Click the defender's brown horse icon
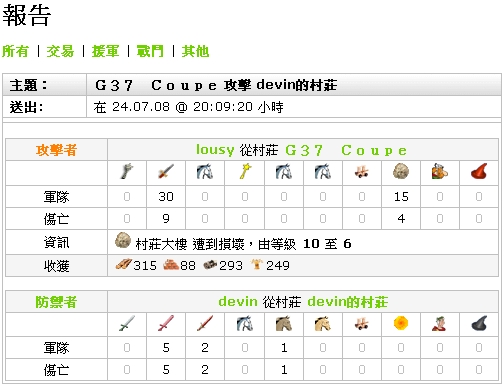Screen dimensions: 504x385 point(284,323)
